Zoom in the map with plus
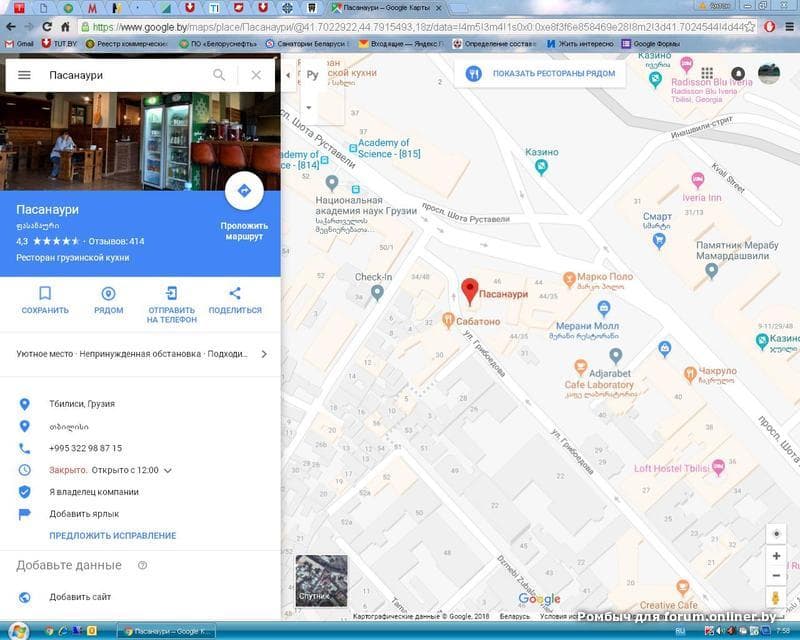 pos(776,556)
